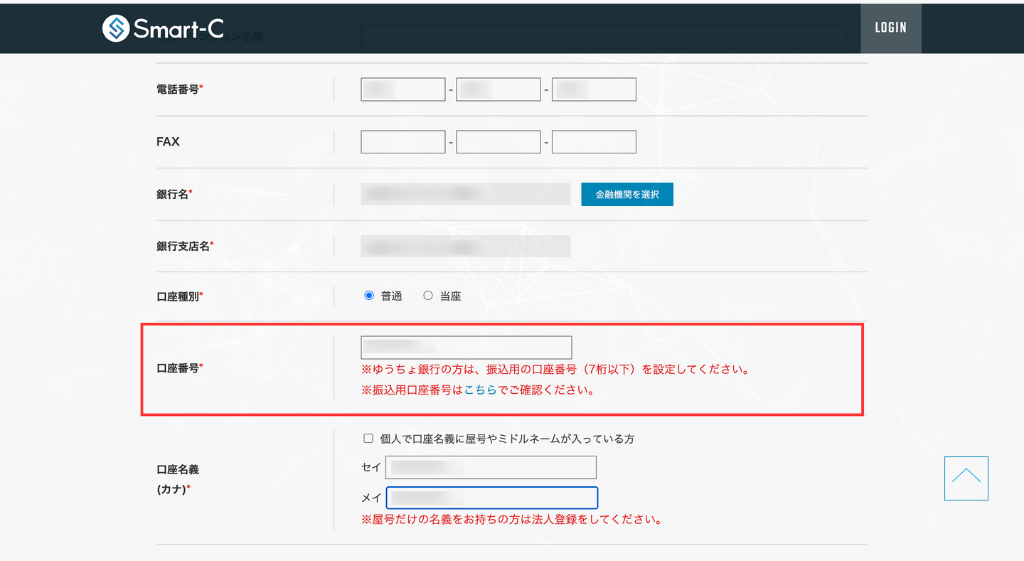Viewport: 1024px width, 561px height.
Task: Click the 銀行支店名 field
Action: (x=466, y=246)
